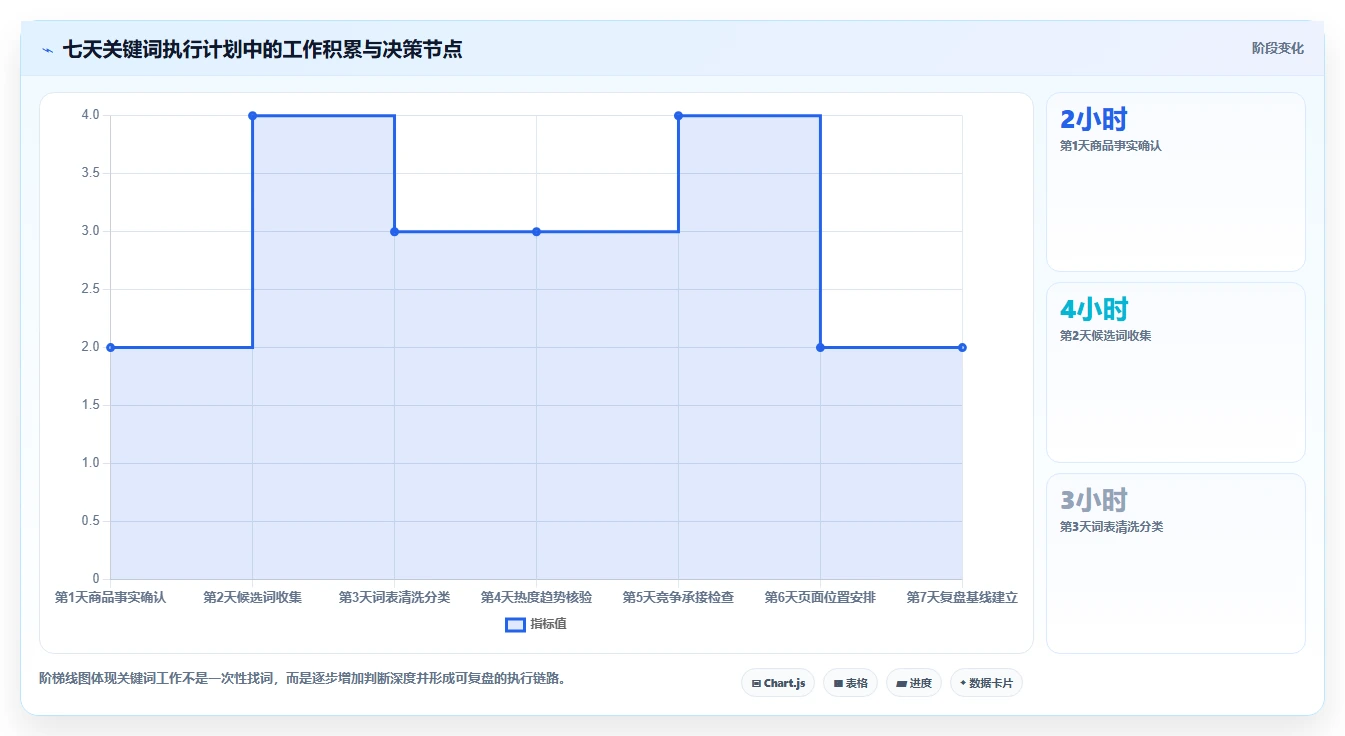Click the data point for 第5天竞争承接检查
This screenshot has height=736, width=1345.
point(678,116)
